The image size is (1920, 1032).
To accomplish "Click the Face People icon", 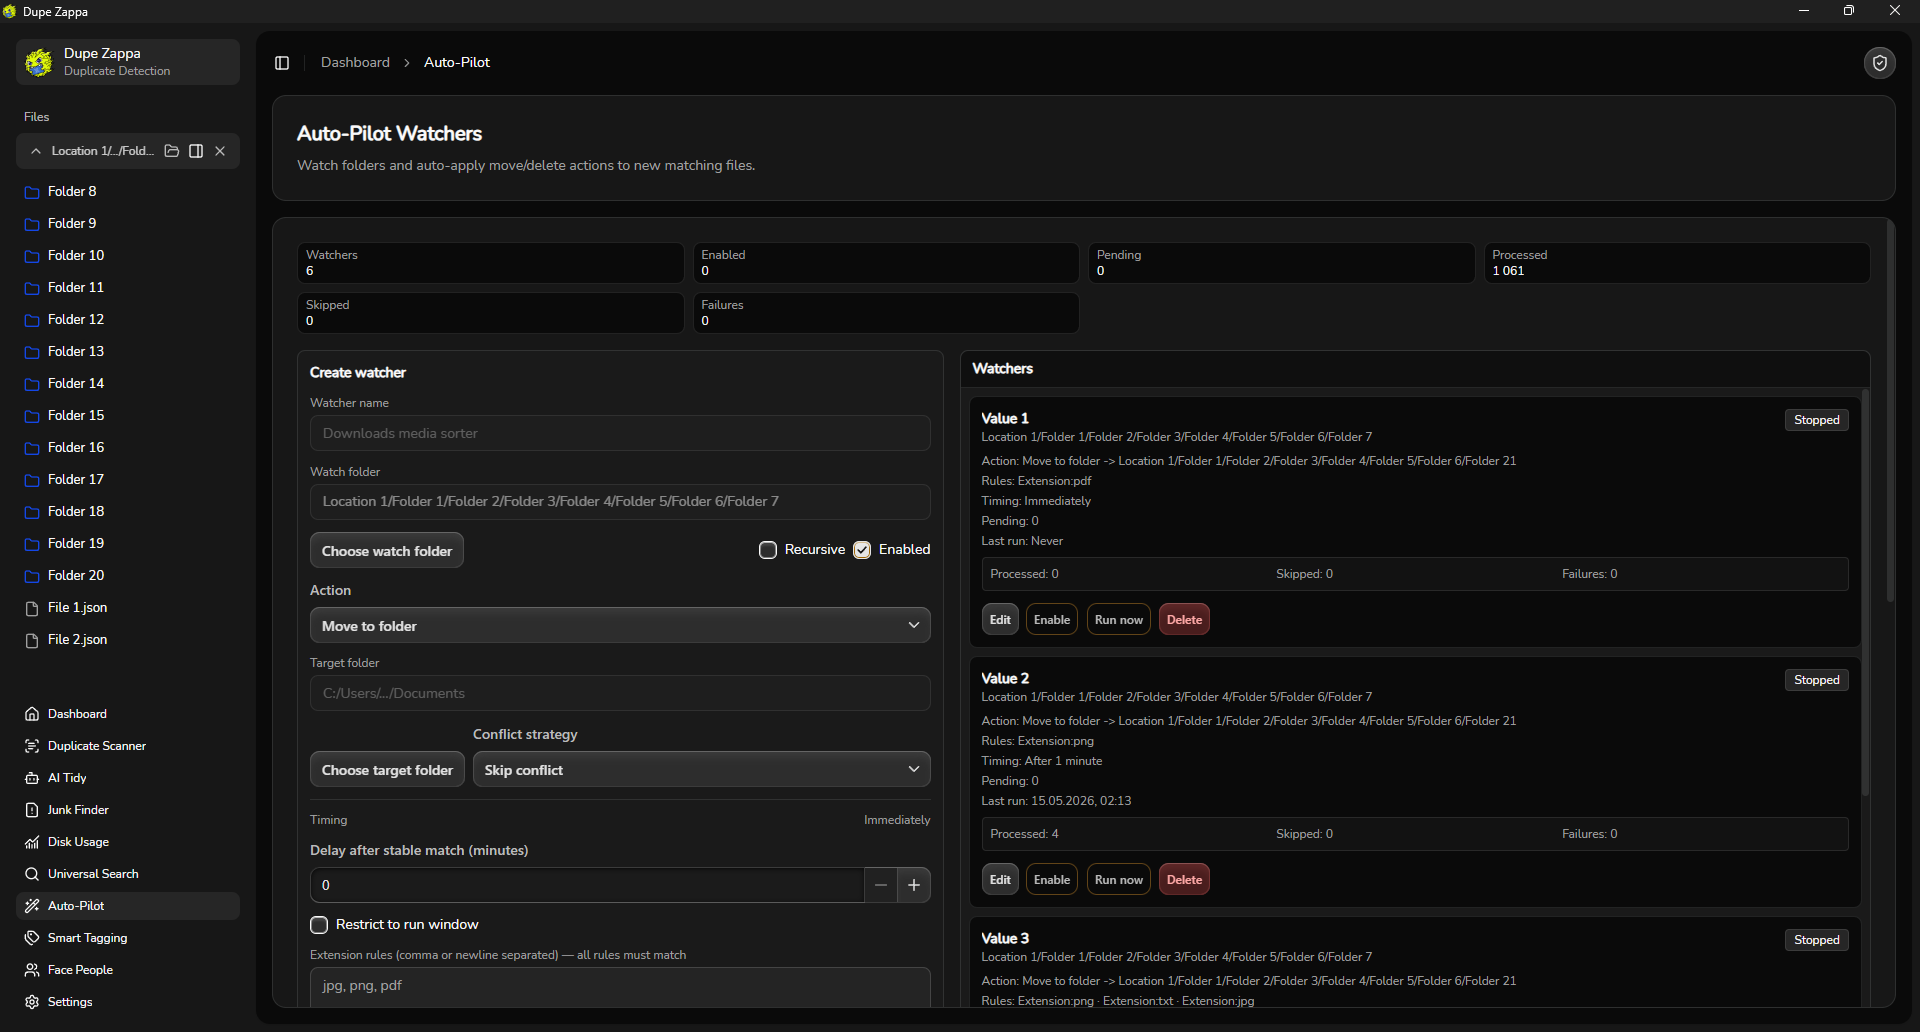I will point(32,970).
